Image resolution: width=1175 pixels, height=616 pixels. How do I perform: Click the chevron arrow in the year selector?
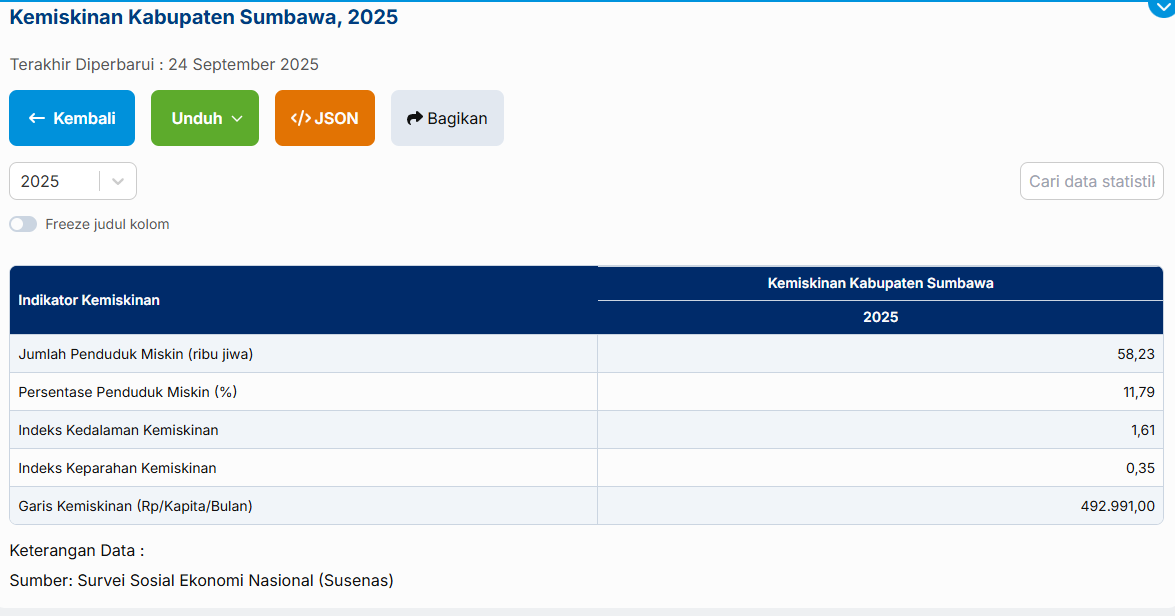click(118, 181)
